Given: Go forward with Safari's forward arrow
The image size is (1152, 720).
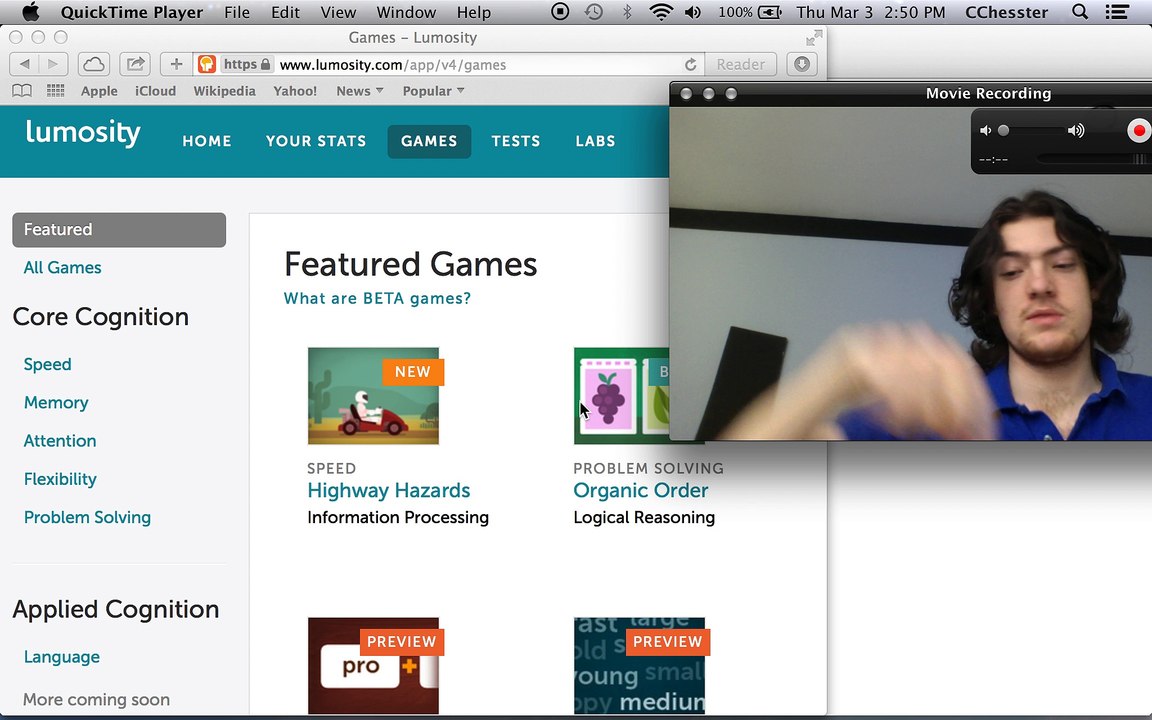Looking at the screenshot, I should [x=53, y=64].
